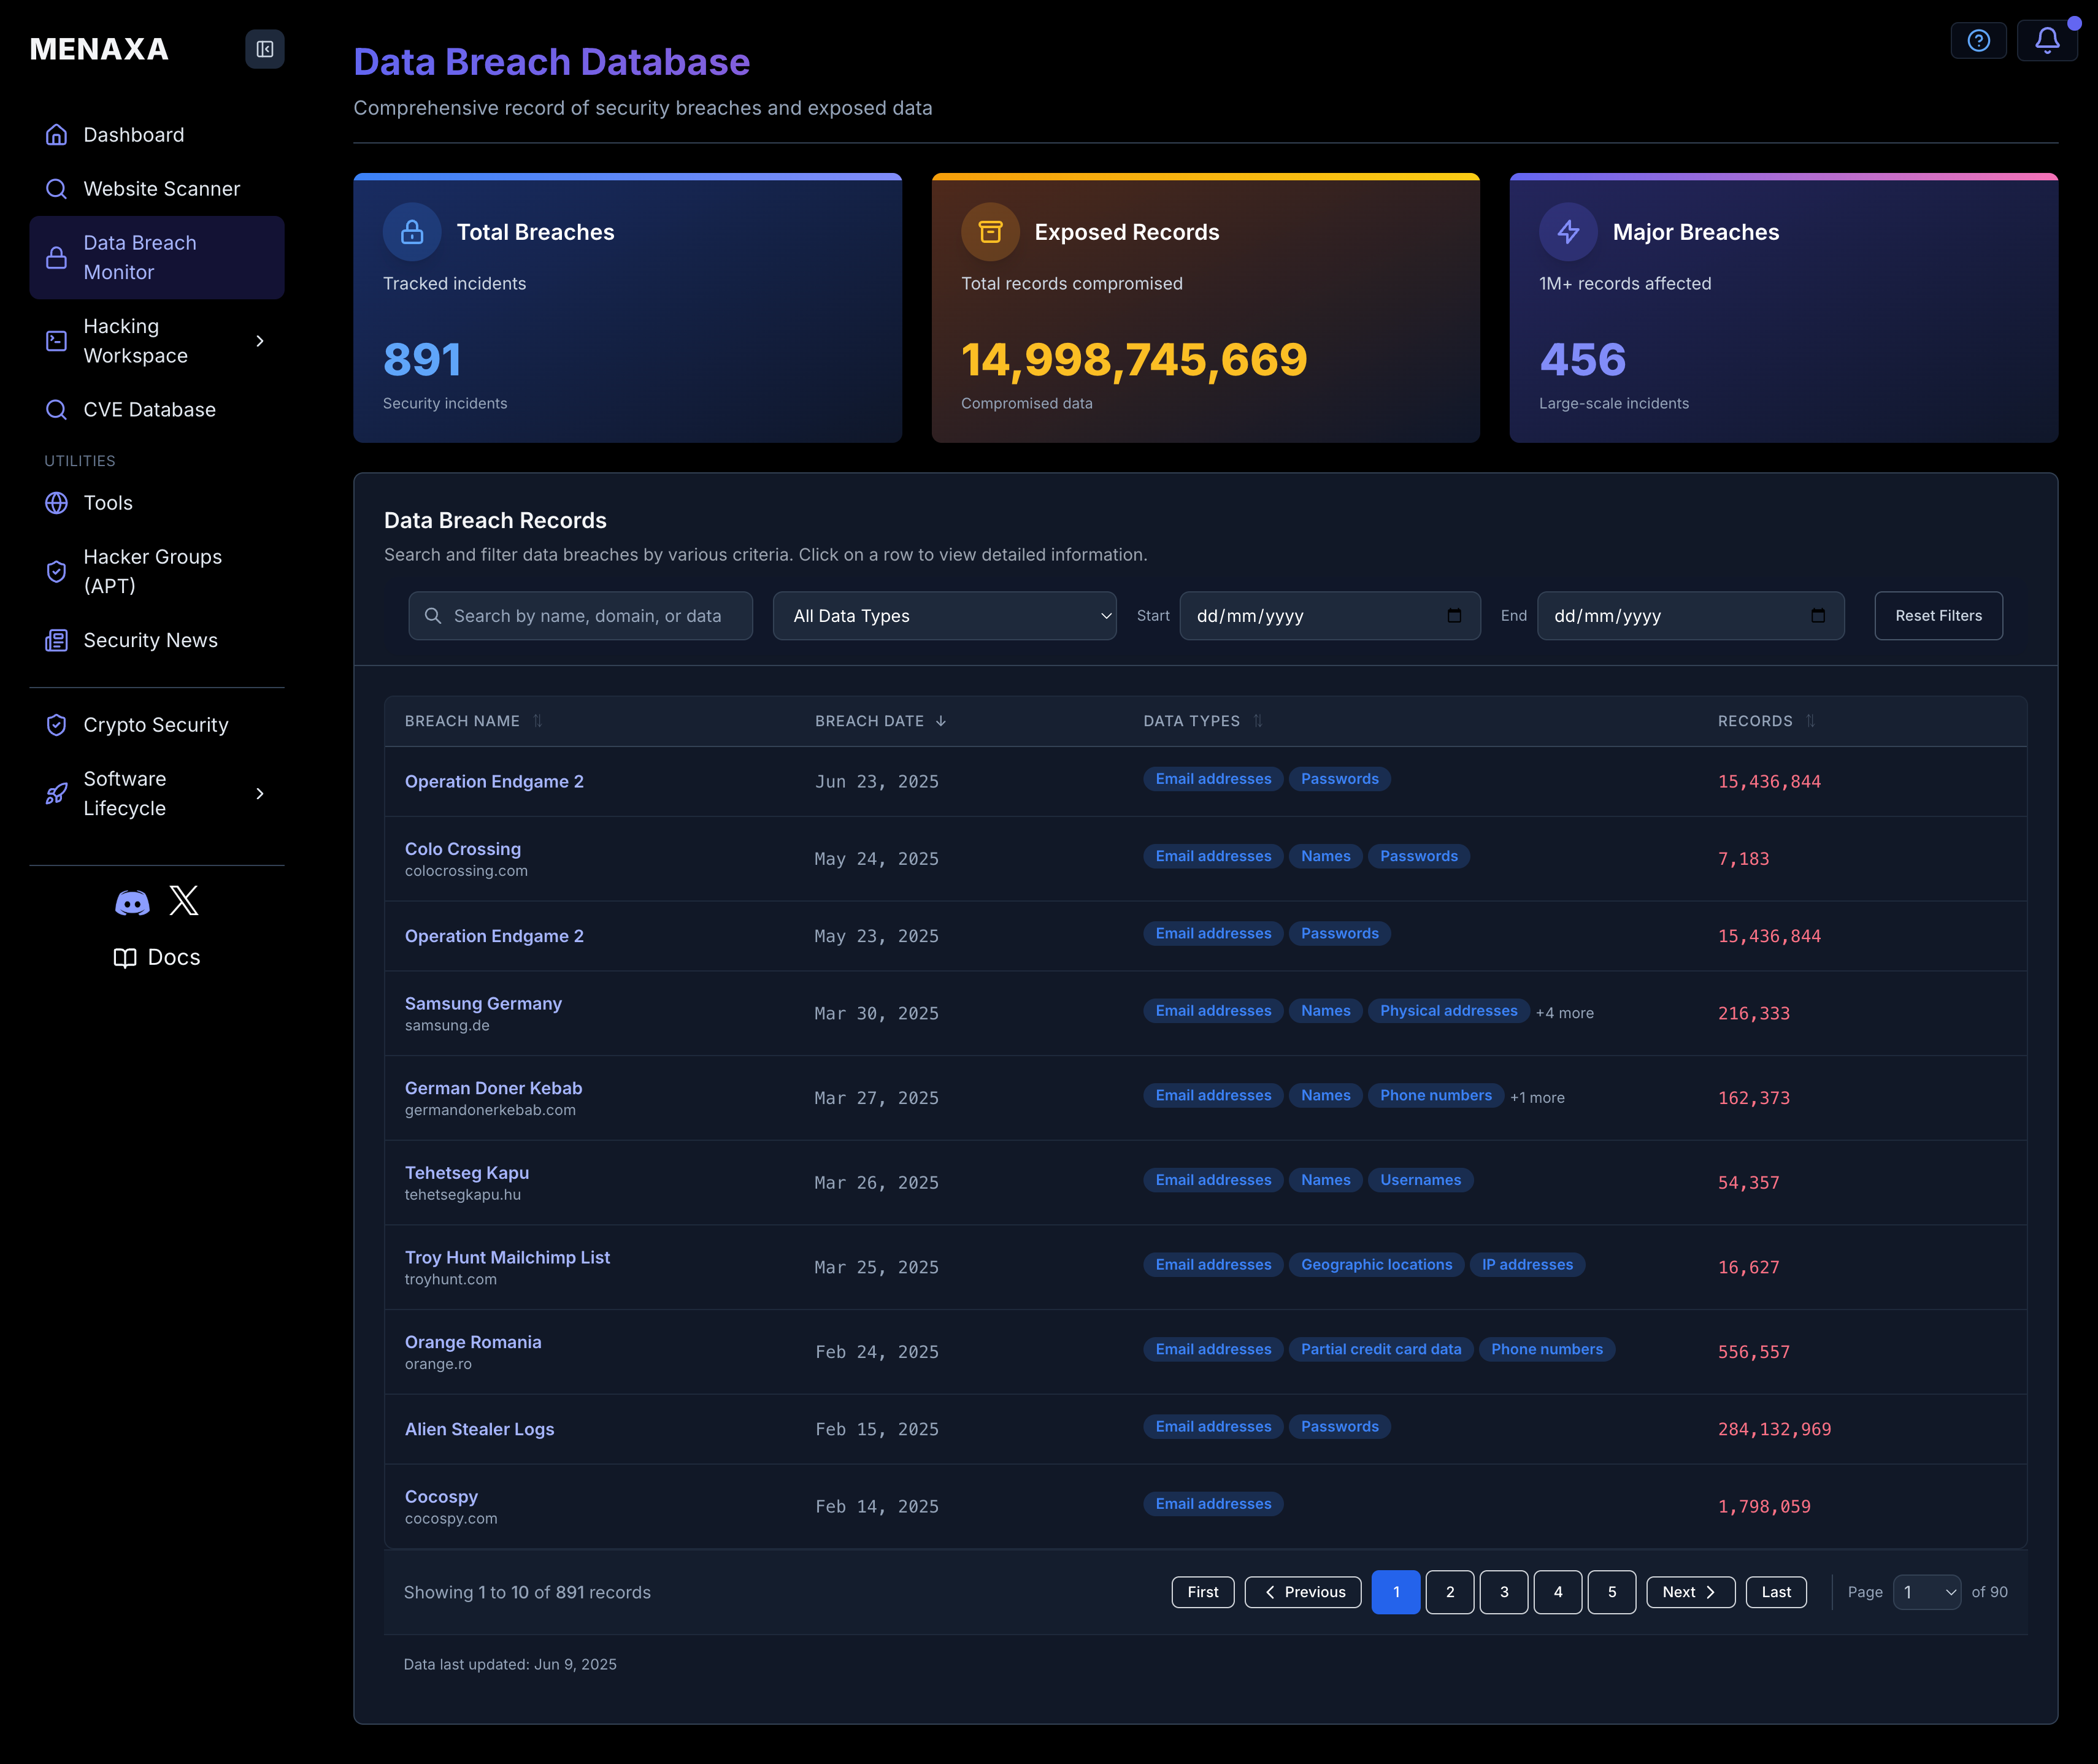2098x1764 pixels.
Task: Open Security News menu item
Action: 157,640
